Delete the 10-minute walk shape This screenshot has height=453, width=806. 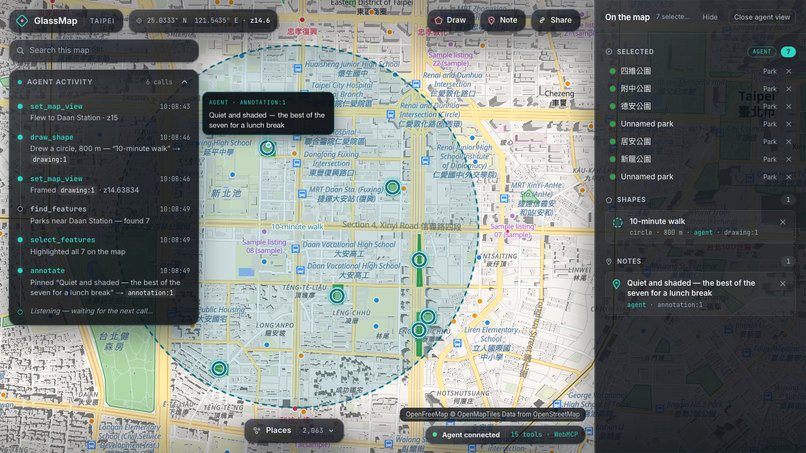(782, 222)
